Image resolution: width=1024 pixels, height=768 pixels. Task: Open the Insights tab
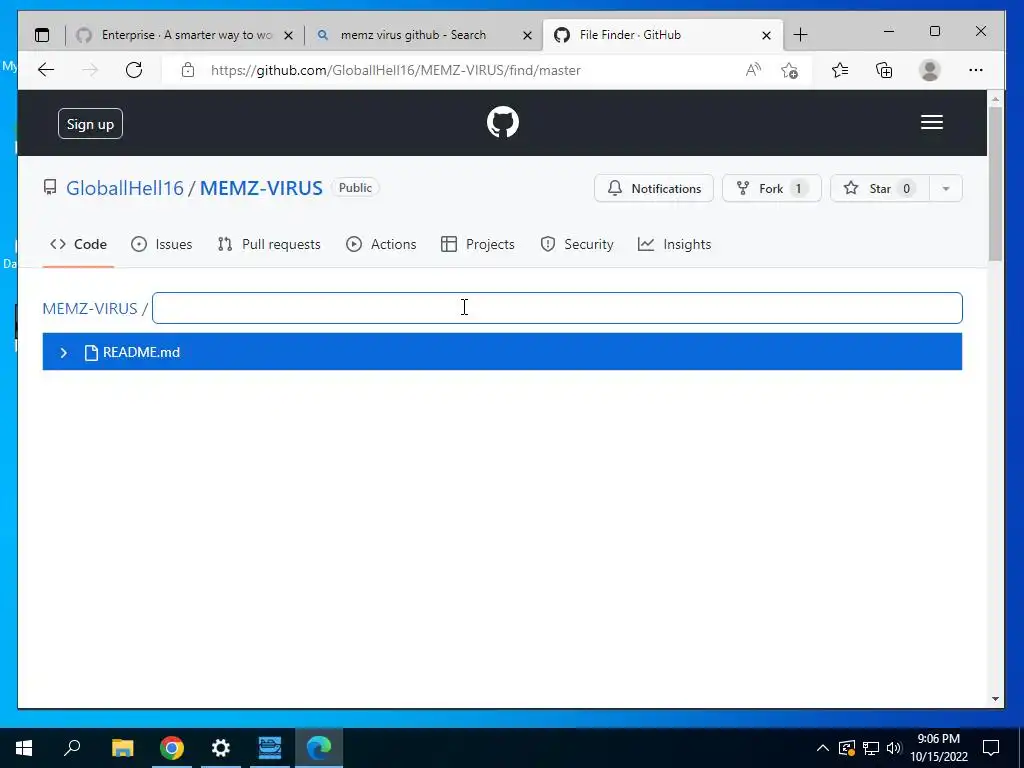coord(674,244)
